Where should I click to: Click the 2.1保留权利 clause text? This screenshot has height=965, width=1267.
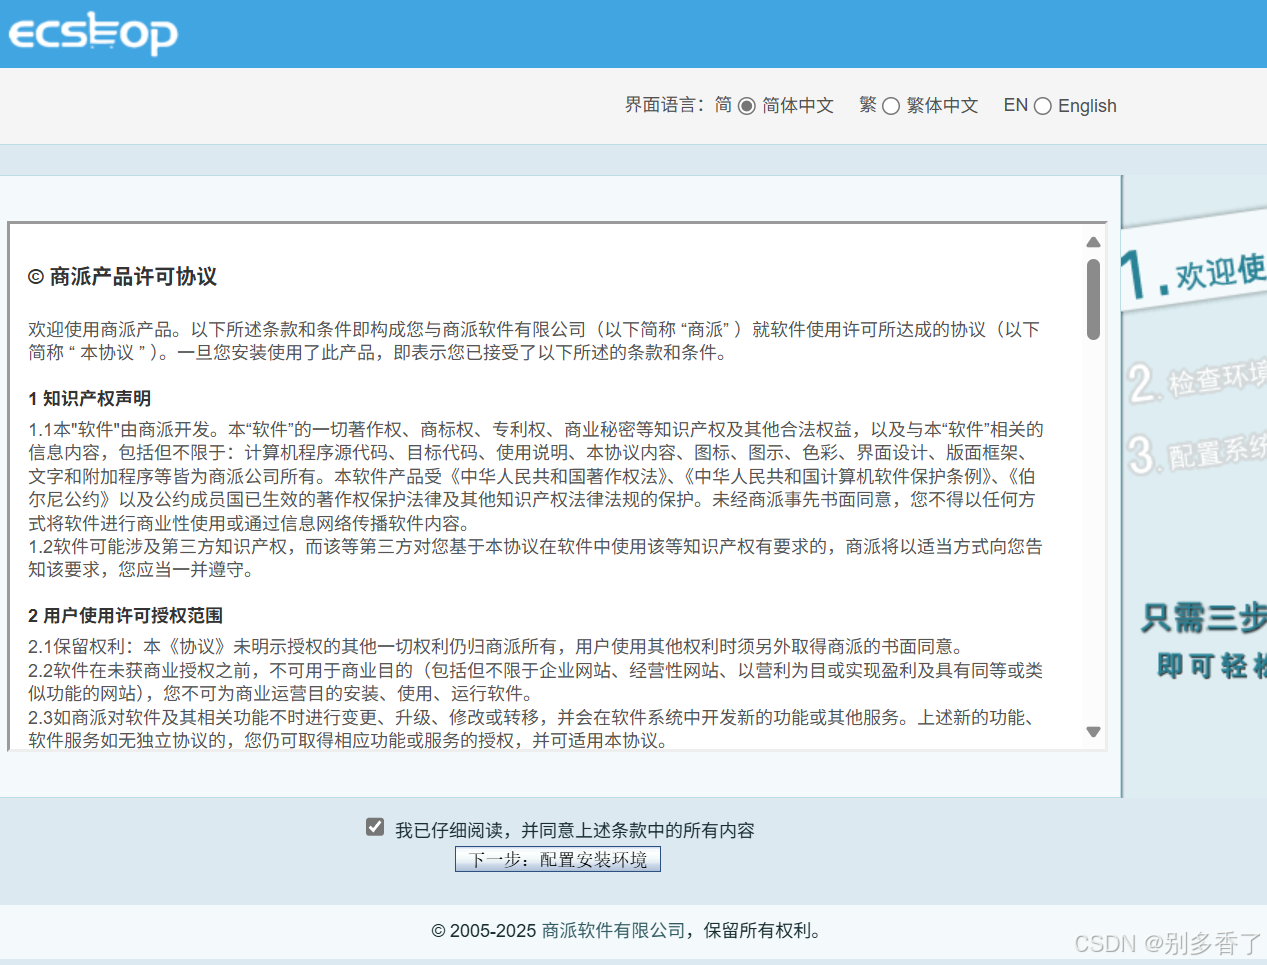496,646
